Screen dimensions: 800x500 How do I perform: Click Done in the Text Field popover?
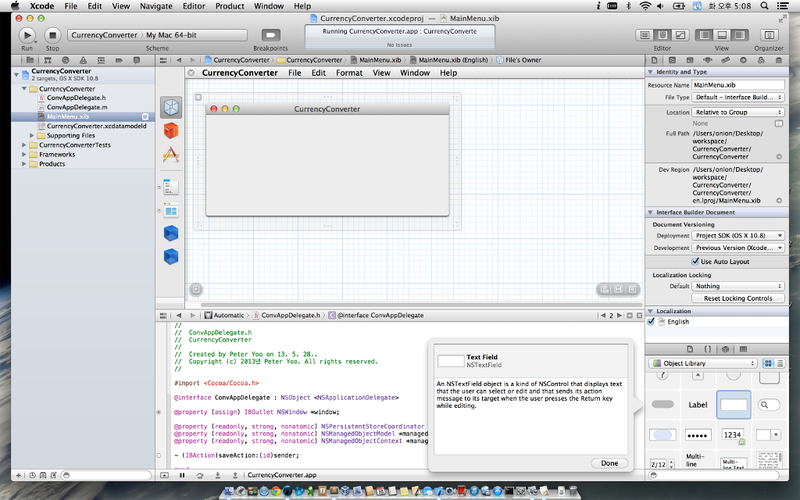click(x=609, y=463)
